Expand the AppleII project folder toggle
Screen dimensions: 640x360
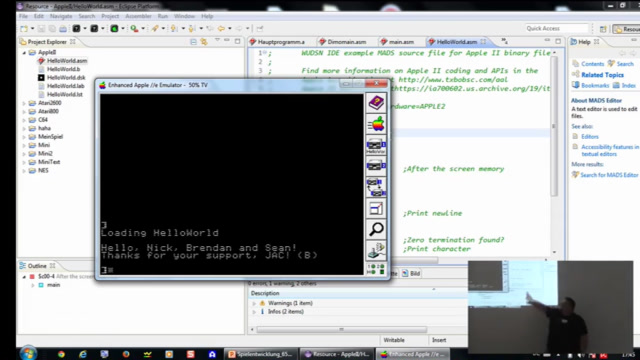point(24,52)
